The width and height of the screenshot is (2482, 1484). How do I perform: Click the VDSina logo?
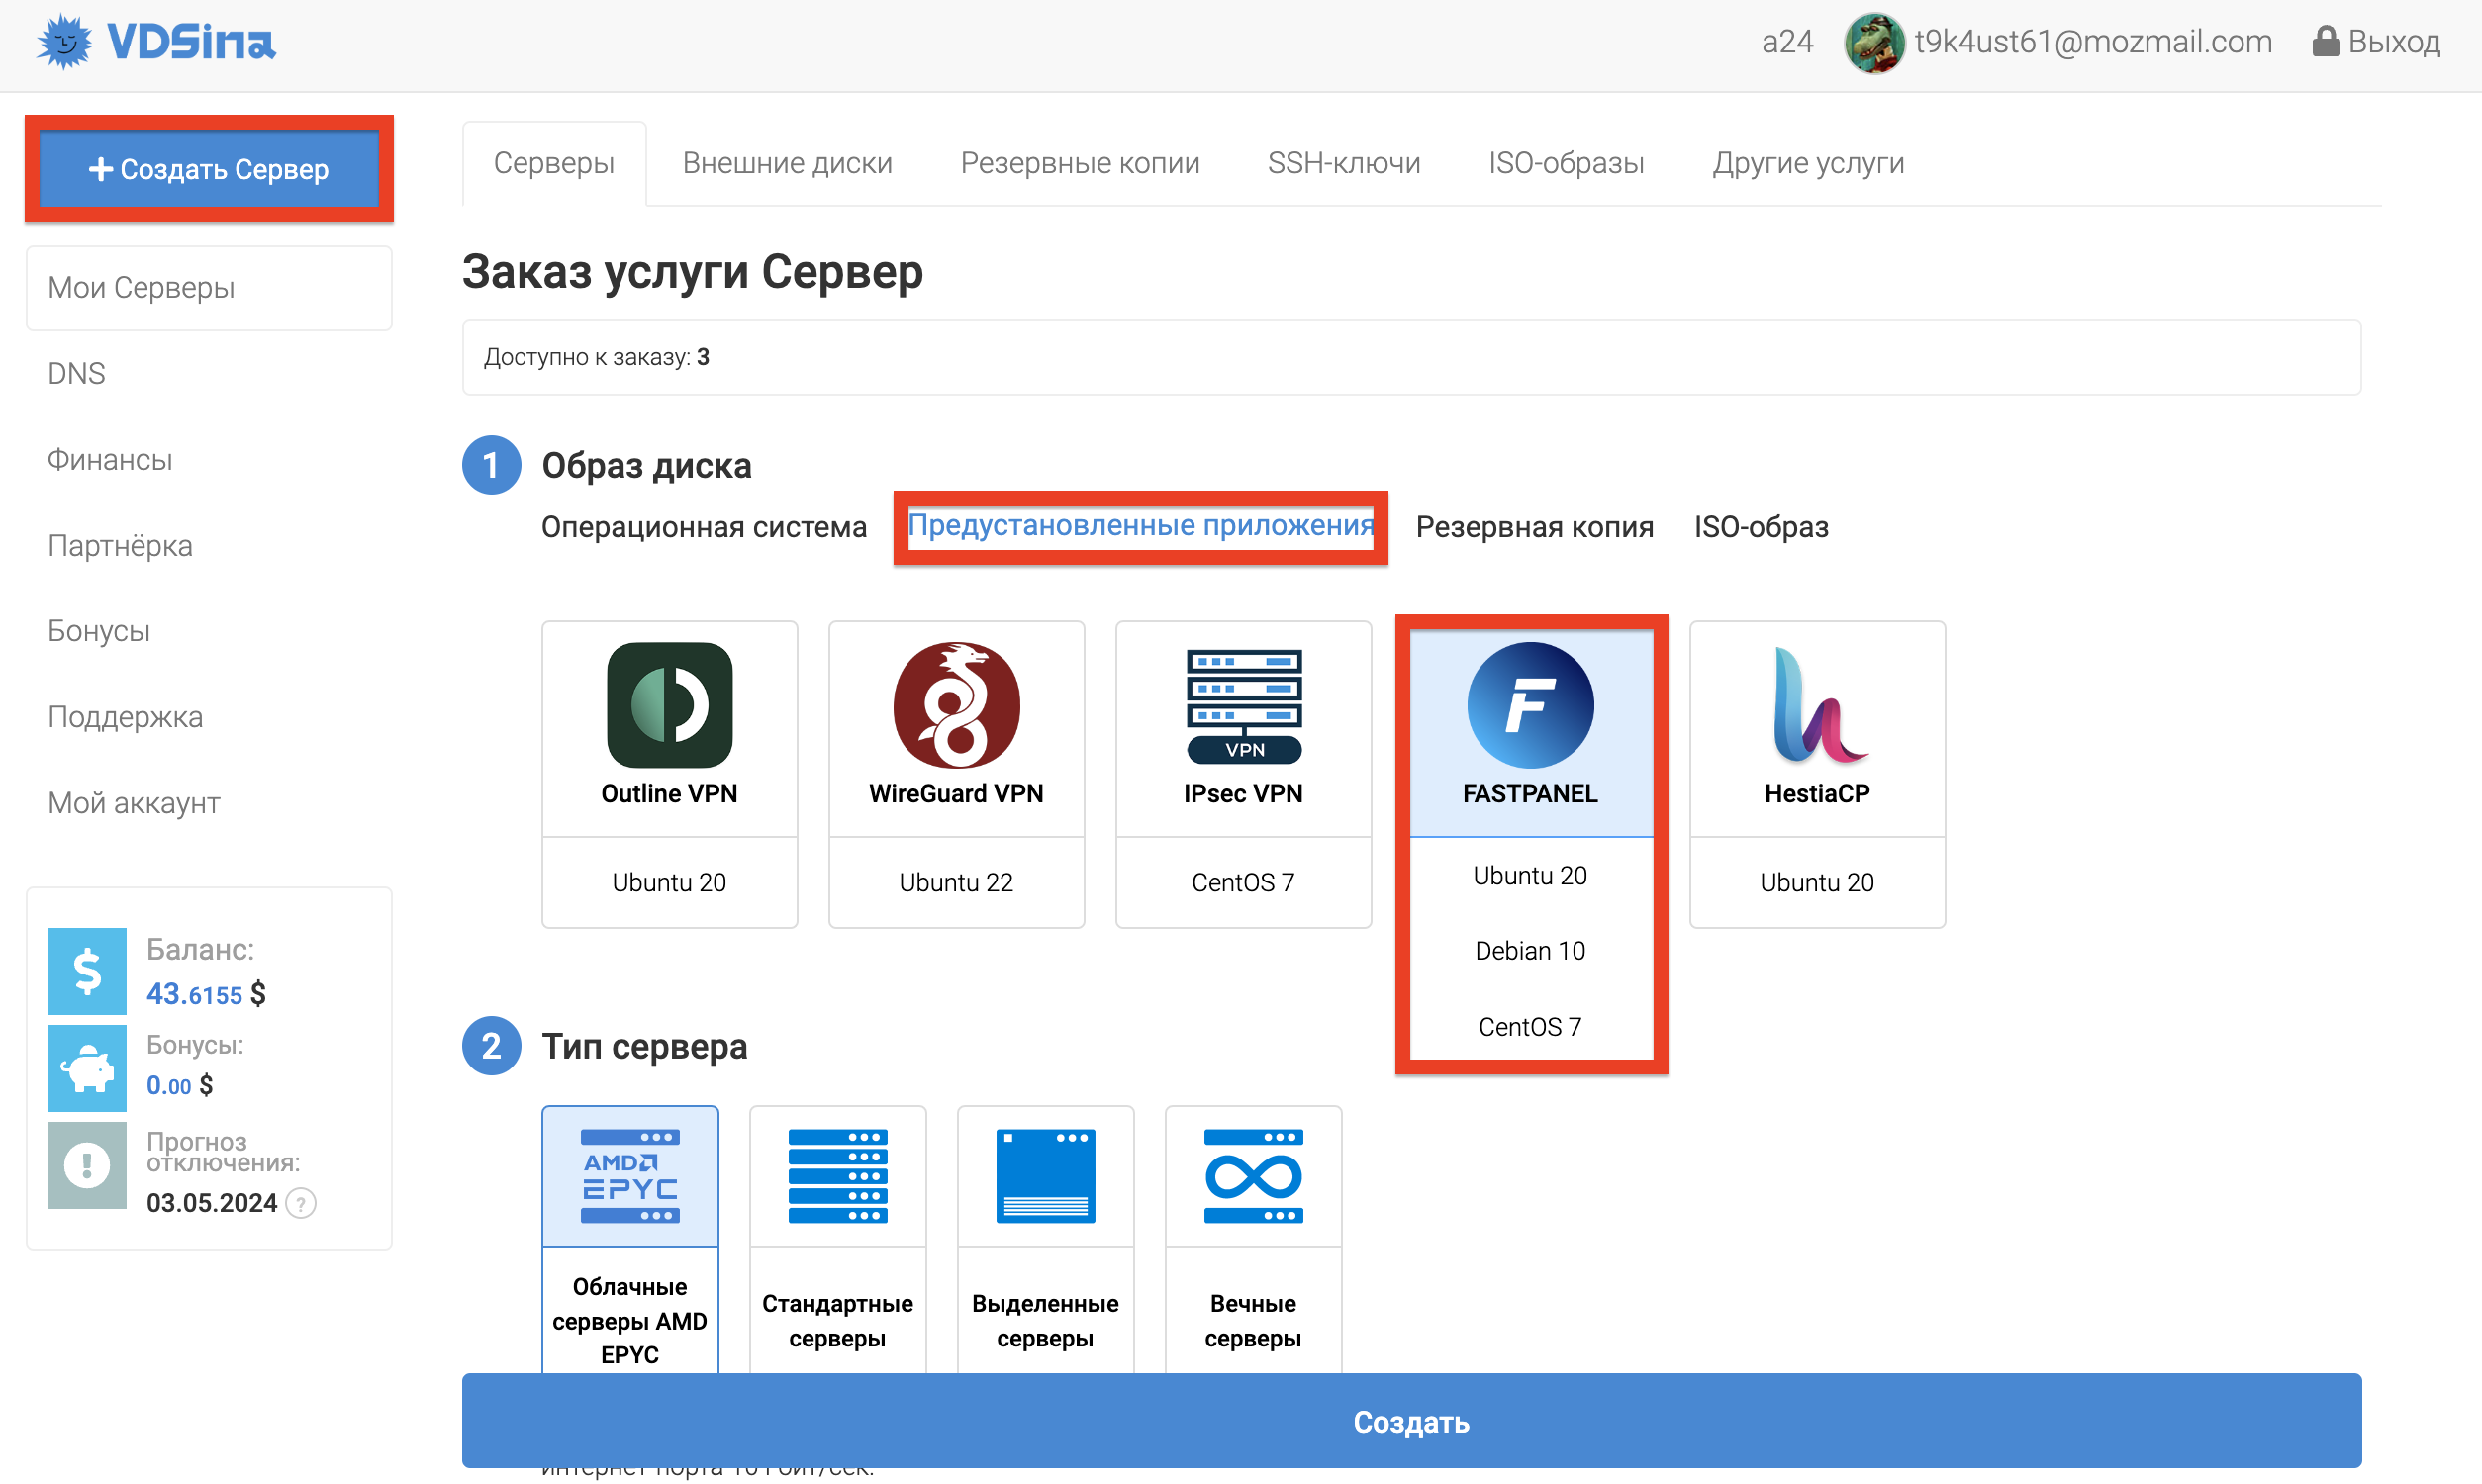point(156,42)
